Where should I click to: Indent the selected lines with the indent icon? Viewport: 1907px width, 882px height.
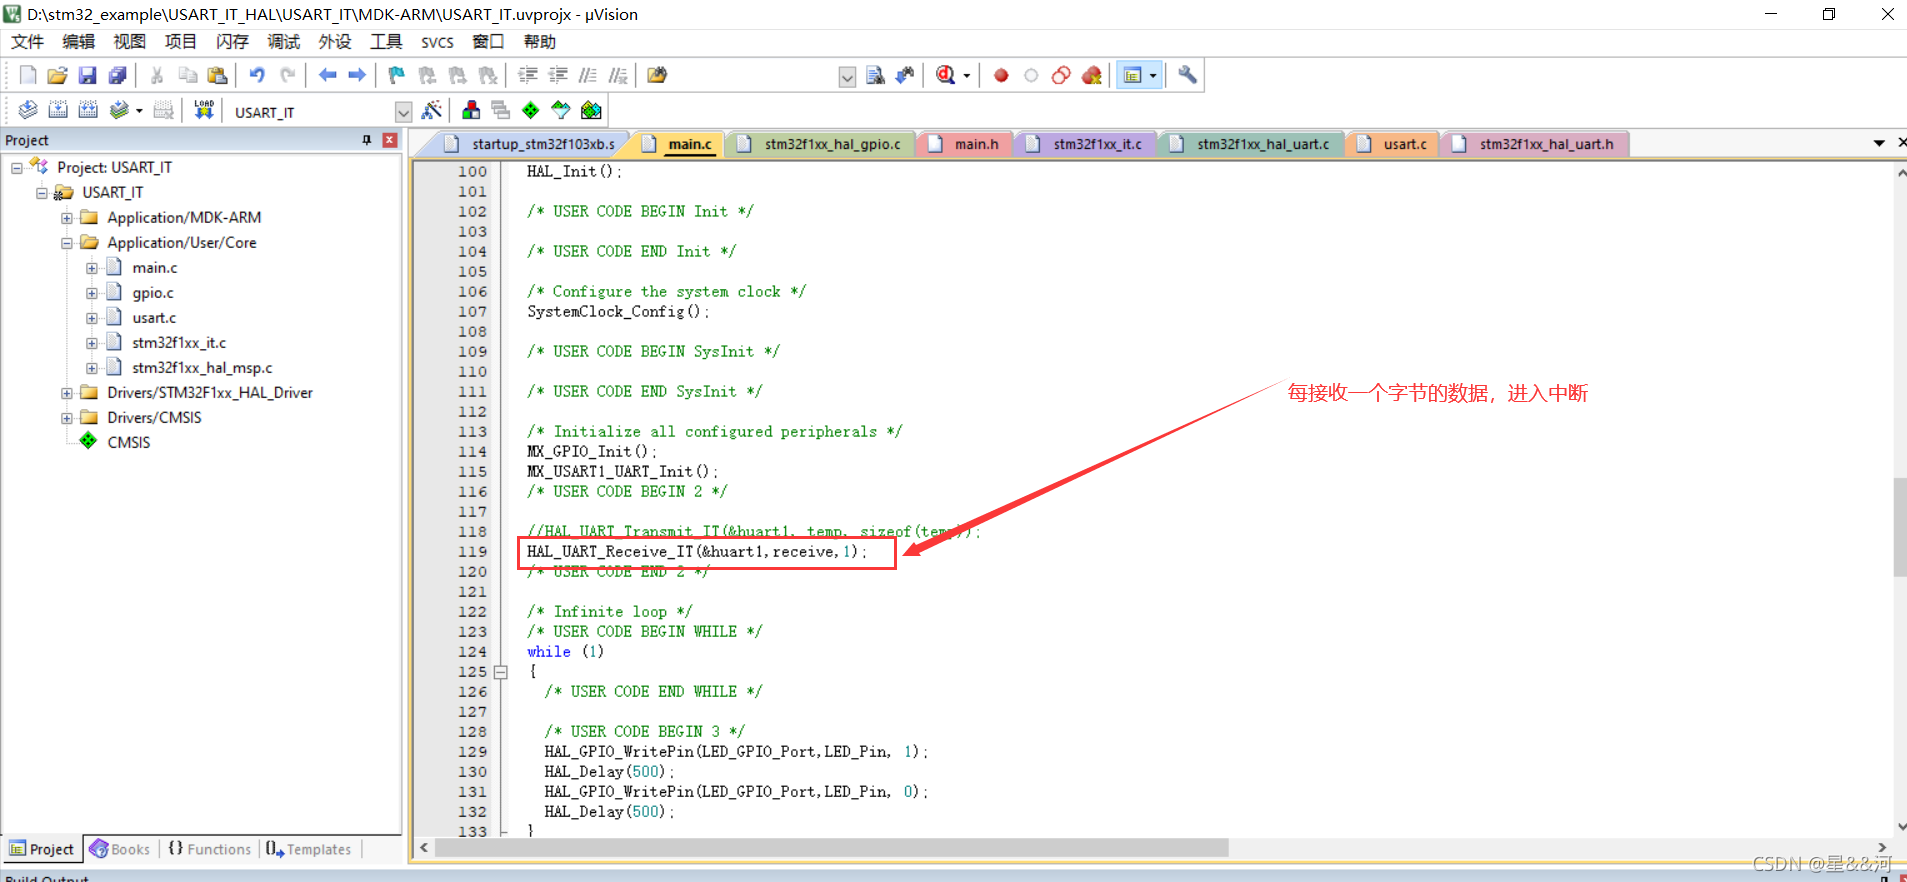tap(528, 75)
